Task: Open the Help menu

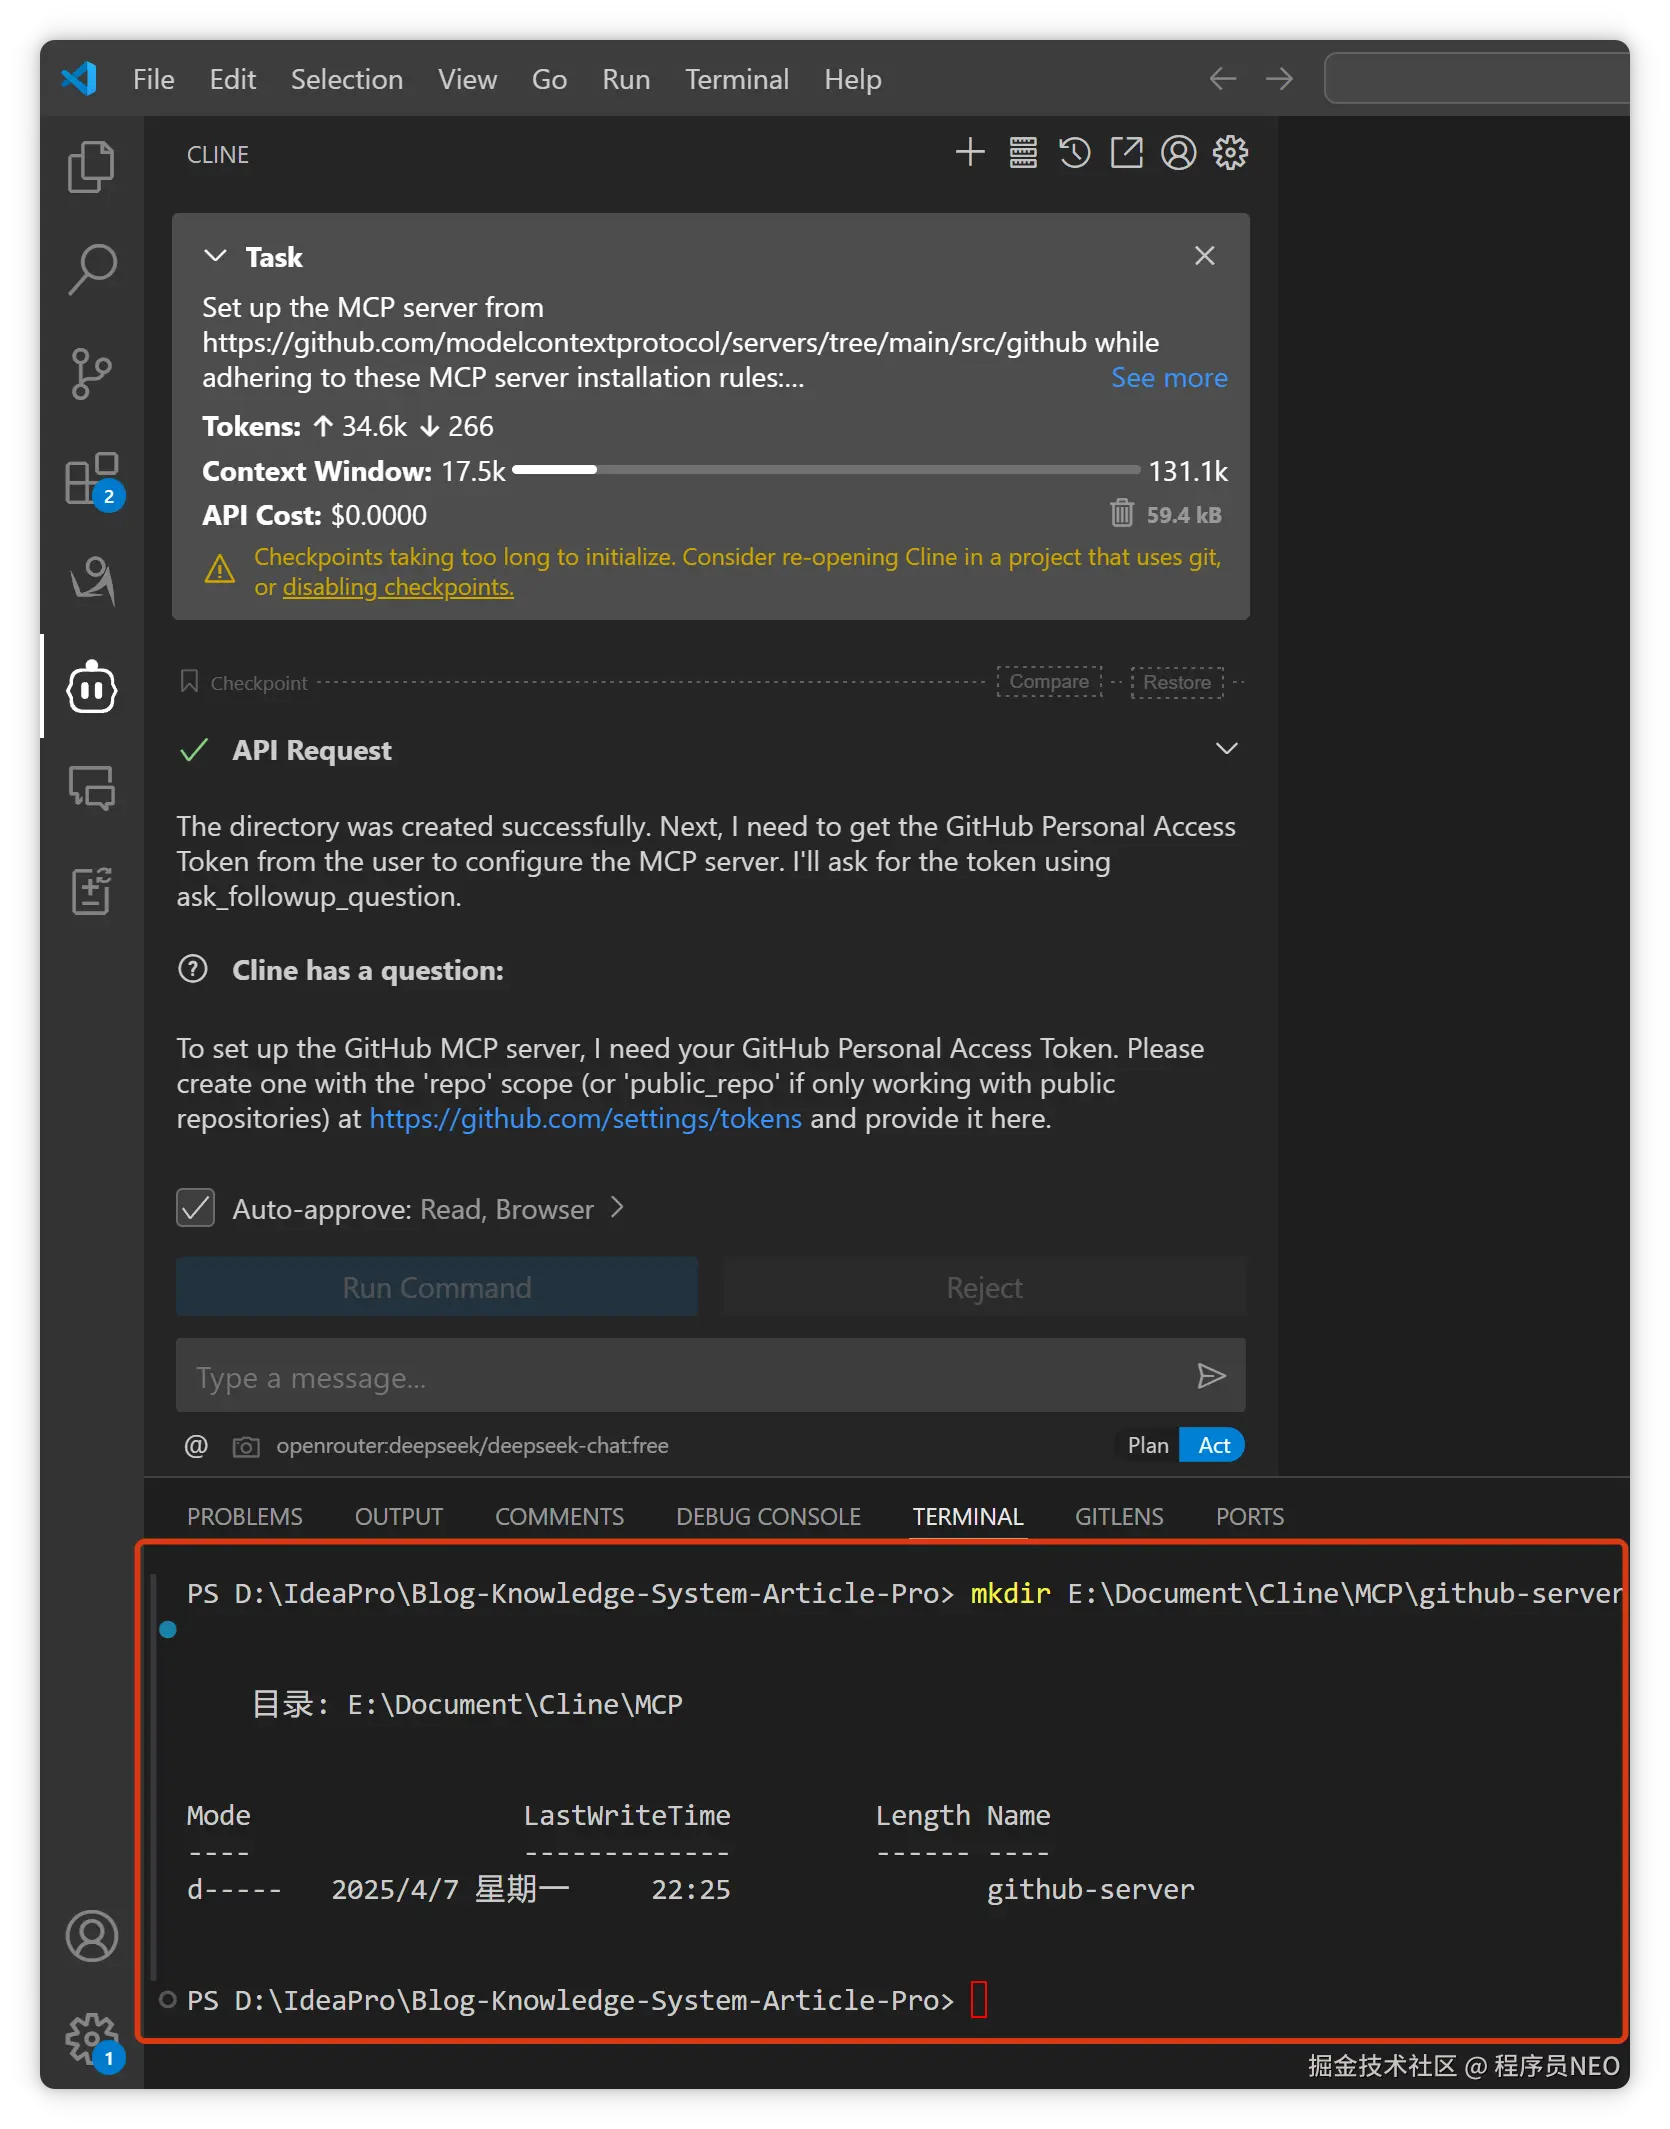Action: tap(853, 79)
